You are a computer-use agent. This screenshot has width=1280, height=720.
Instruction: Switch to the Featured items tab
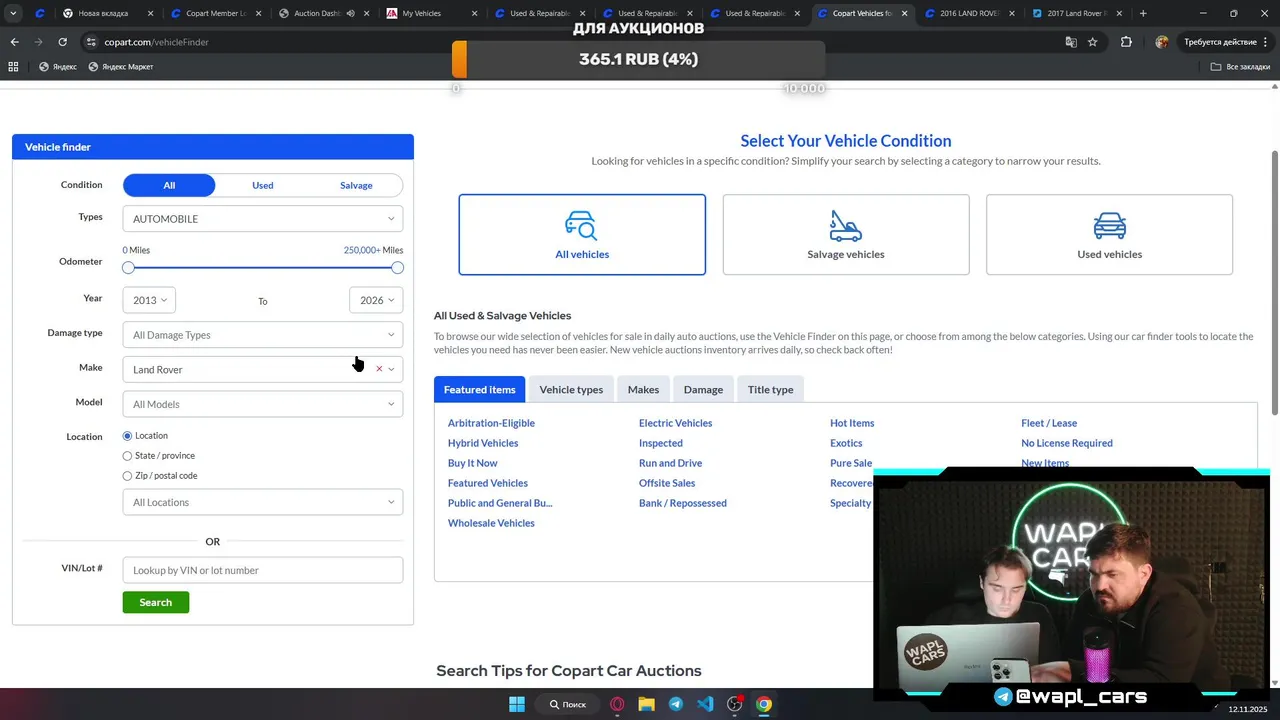coord(479,389)
